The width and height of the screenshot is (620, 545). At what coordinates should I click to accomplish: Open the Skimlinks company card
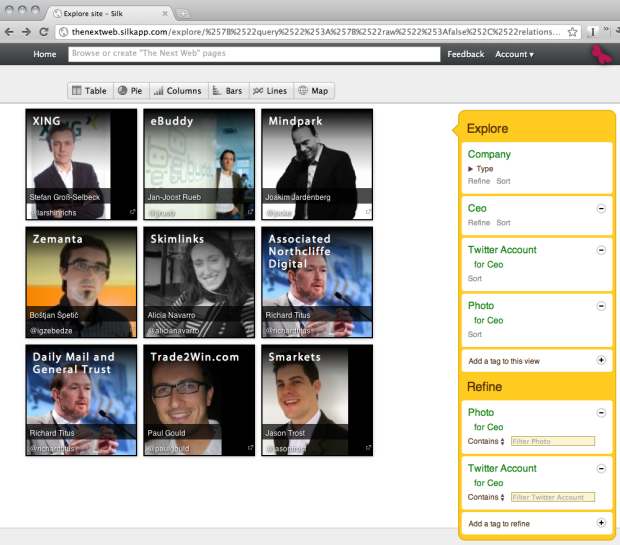point(199,282)
